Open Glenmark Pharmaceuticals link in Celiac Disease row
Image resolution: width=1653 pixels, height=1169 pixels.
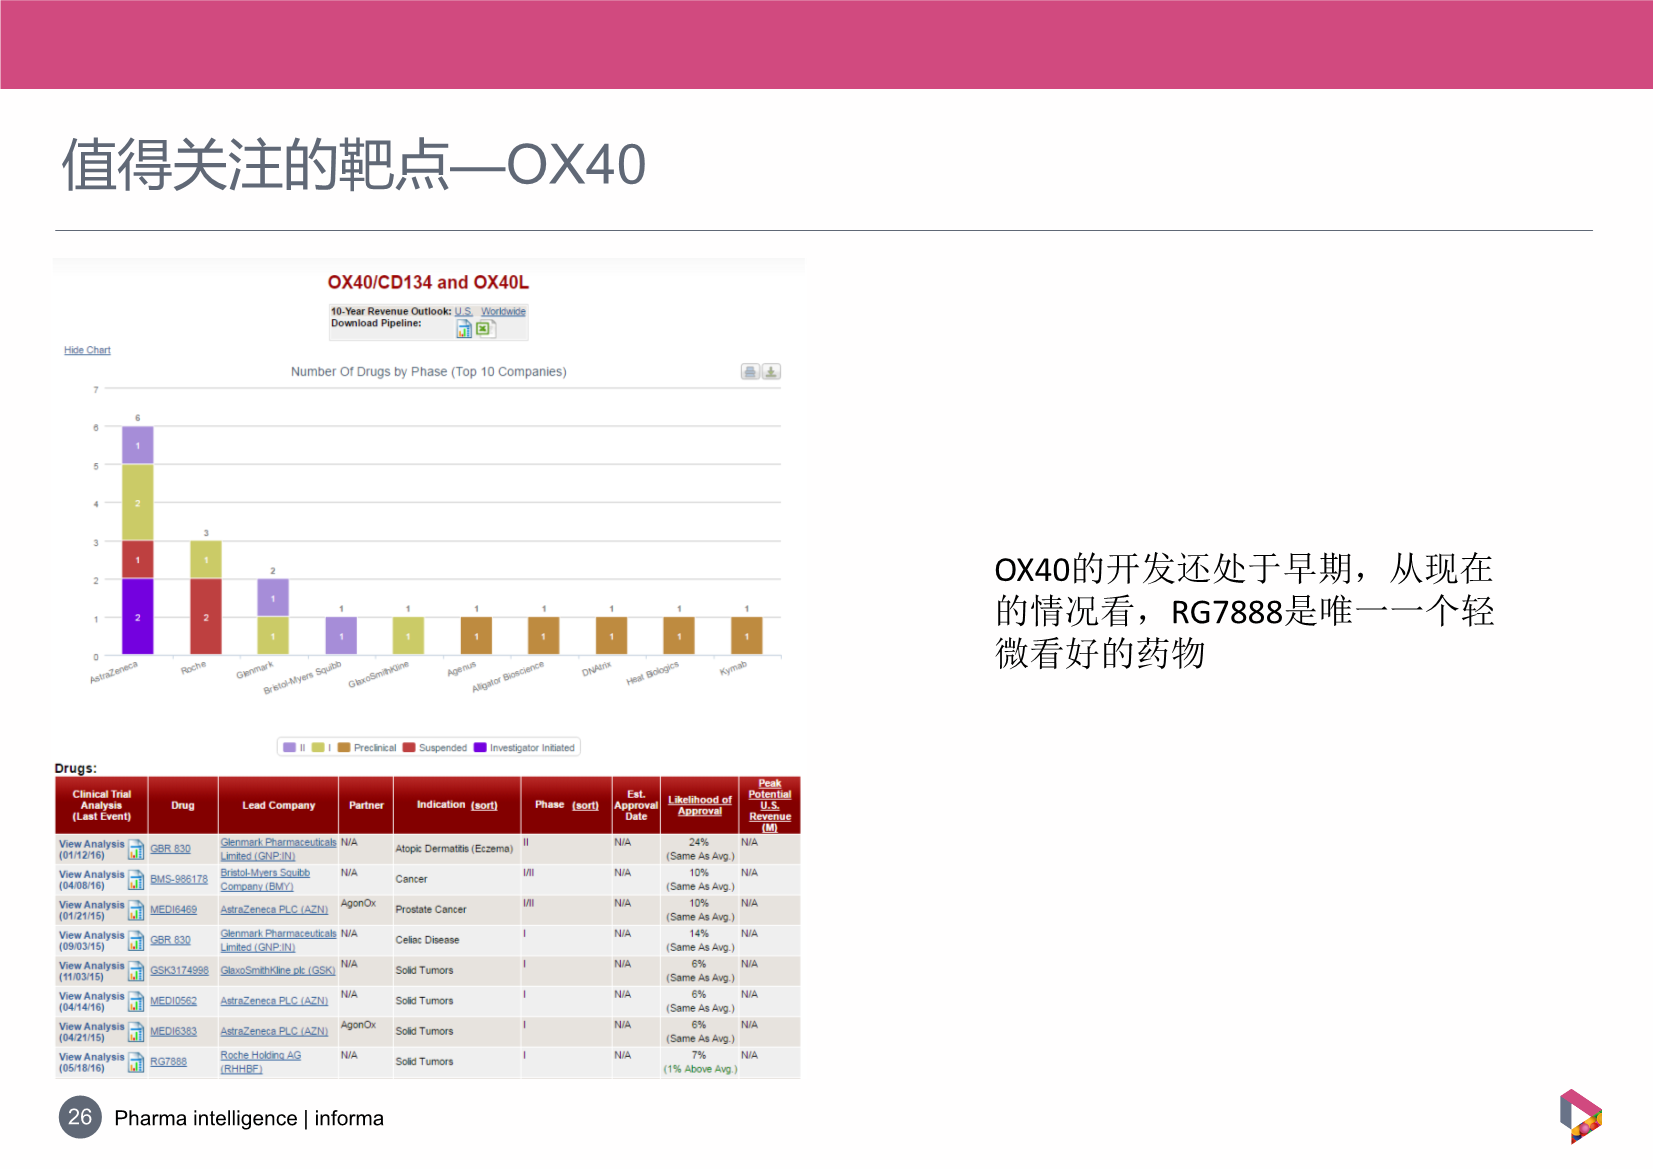pos(278,940)
